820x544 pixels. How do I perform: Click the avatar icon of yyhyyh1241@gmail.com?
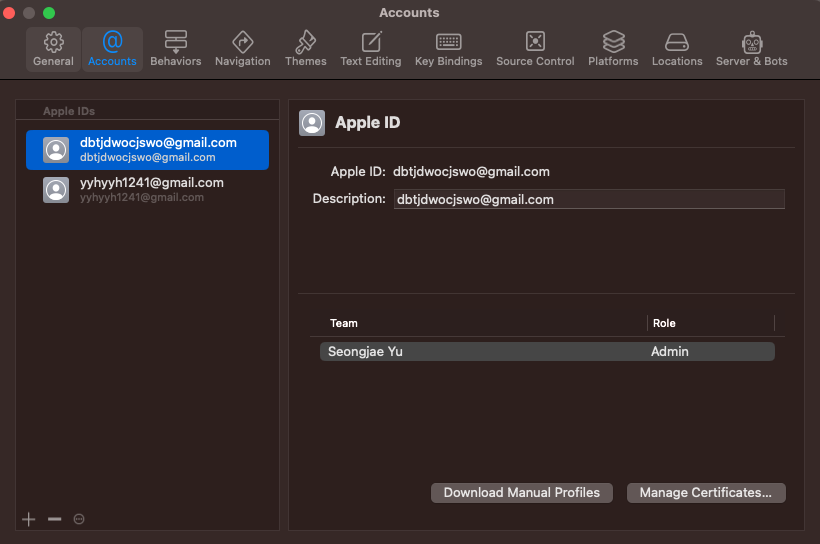coord(56,190)
